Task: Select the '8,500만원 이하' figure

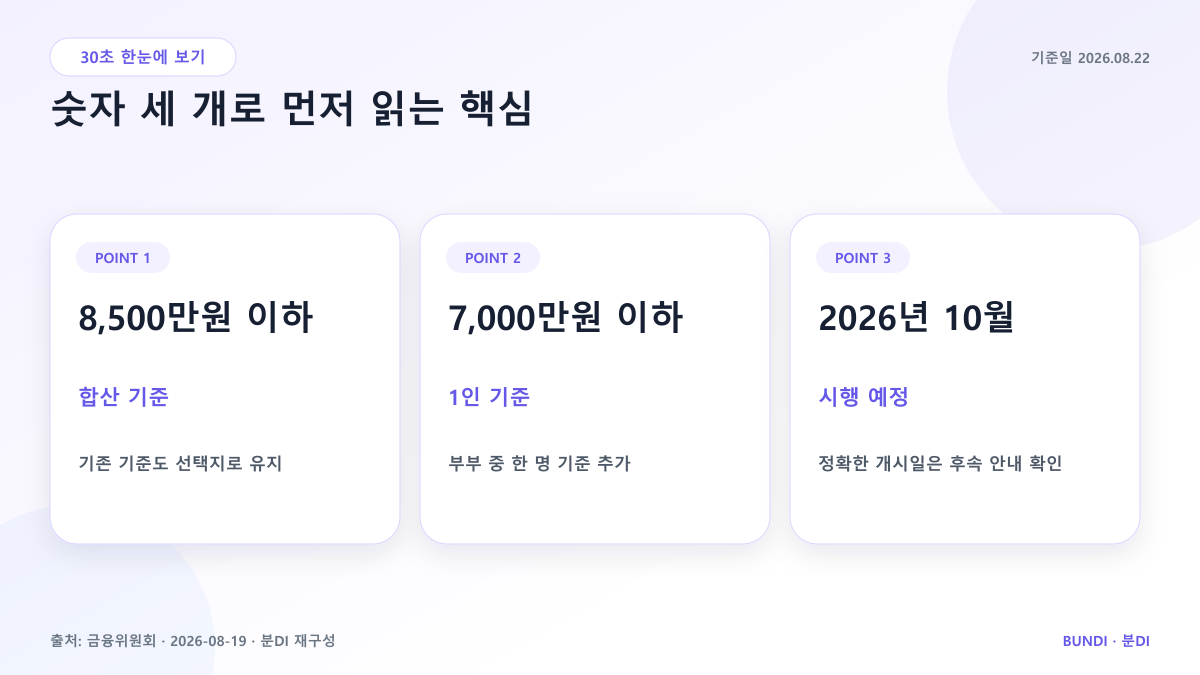Action: pyautogui.click(x=196, y=319)
